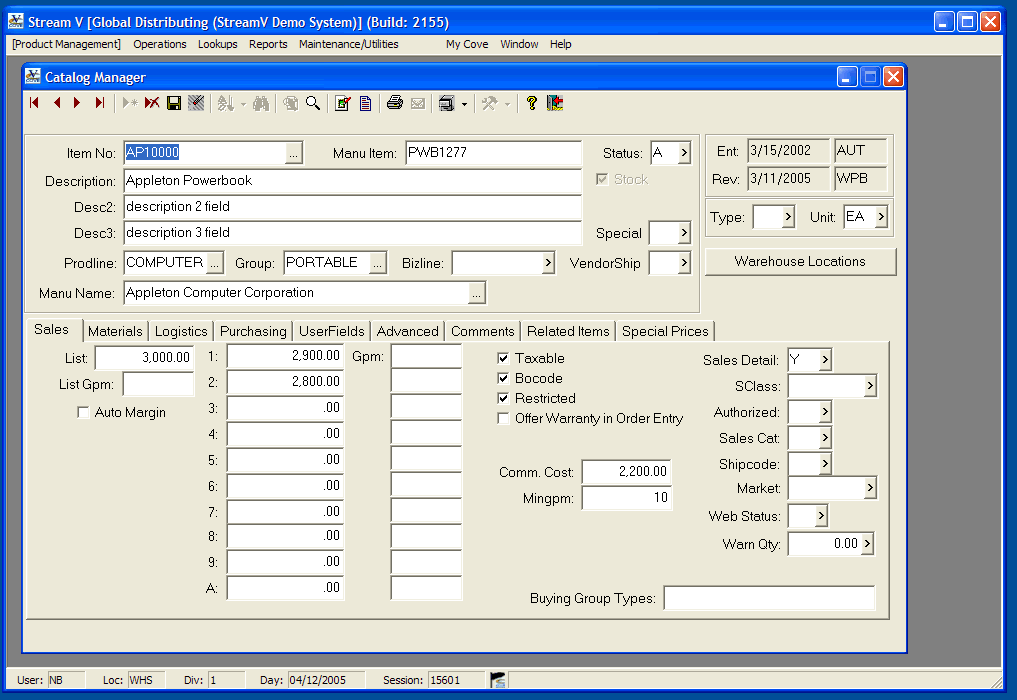Toggle the Bocode checkbox

point(503,378)
